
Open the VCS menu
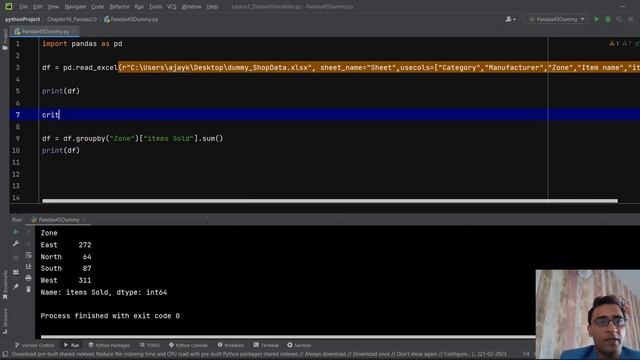(x=171, y=7)
